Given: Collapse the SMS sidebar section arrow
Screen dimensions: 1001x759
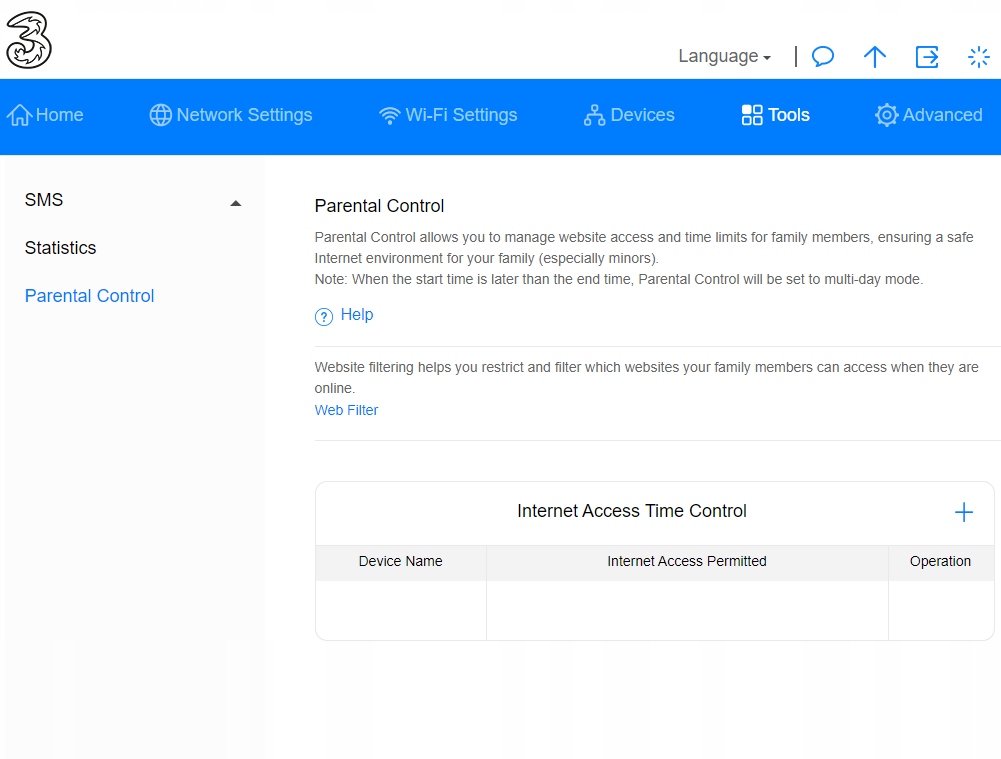Looking at the screenshot, I should click(x=236, y=203).
